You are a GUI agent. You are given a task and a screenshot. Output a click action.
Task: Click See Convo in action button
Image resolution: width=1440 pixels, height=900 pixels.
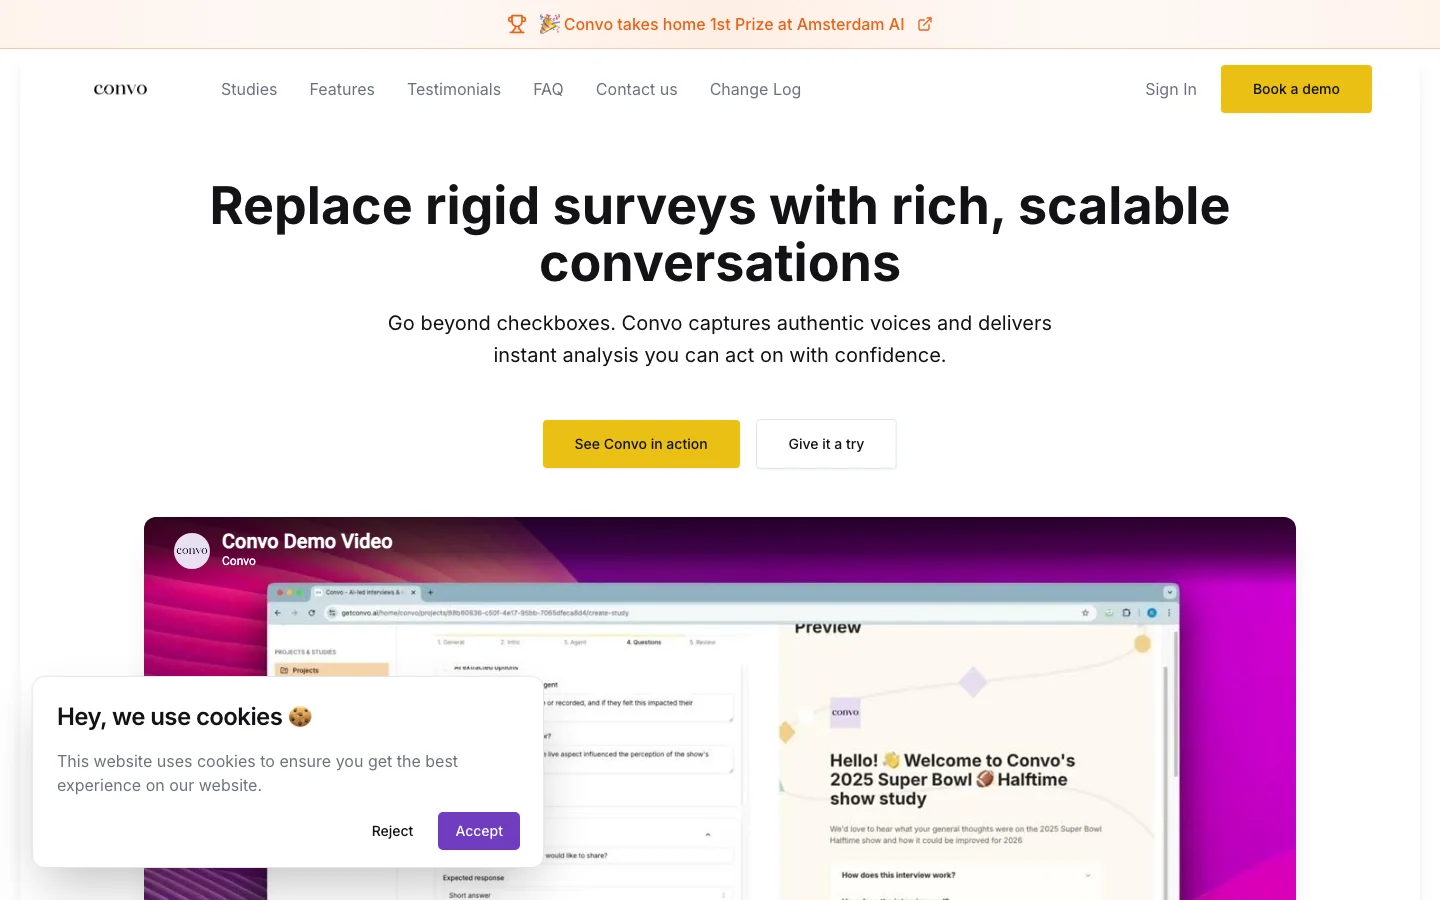(x=641, y=444)
